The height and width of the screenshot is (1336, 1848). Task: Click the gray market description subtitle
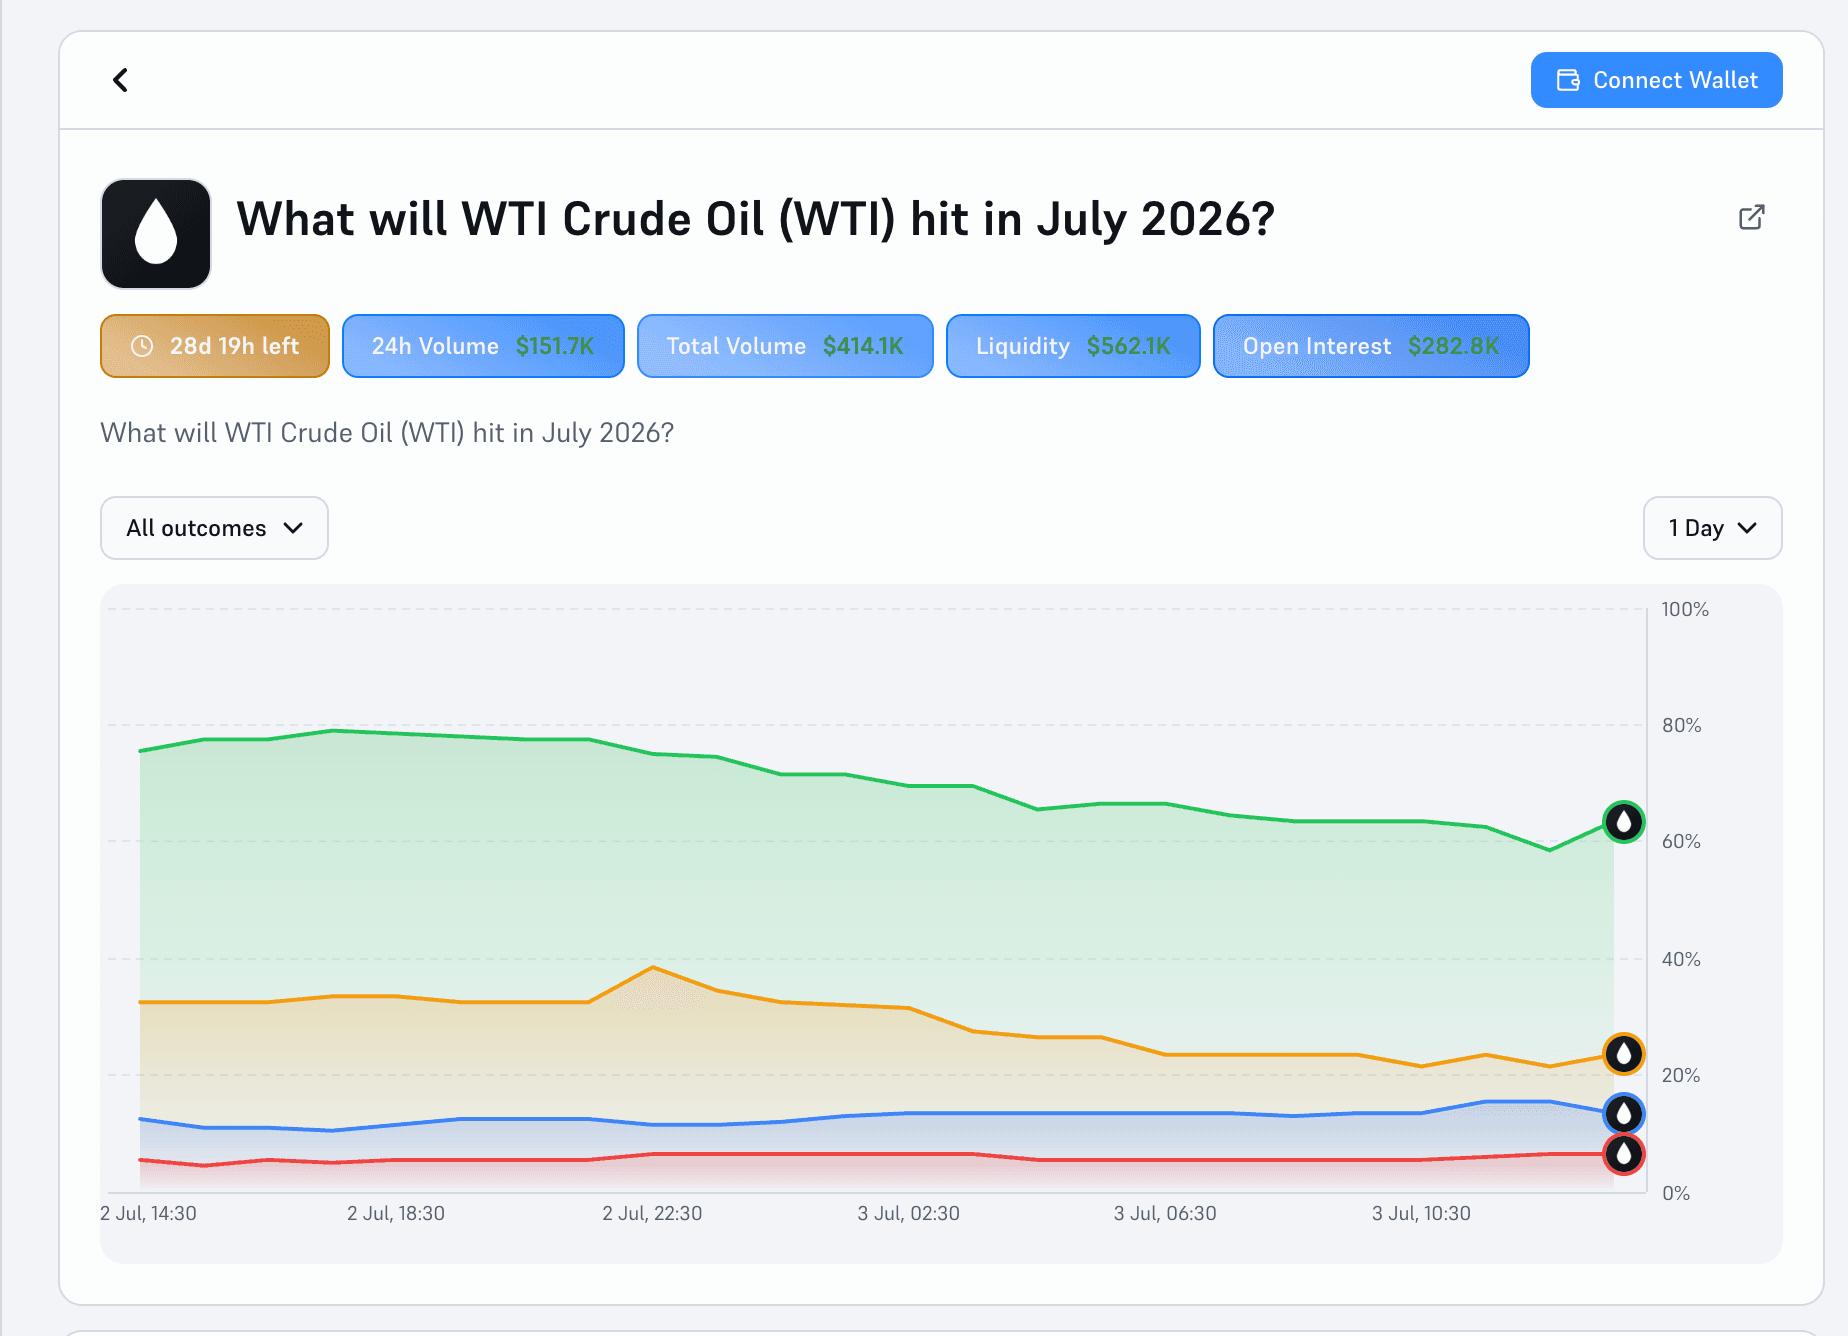[x=387, y=433]
